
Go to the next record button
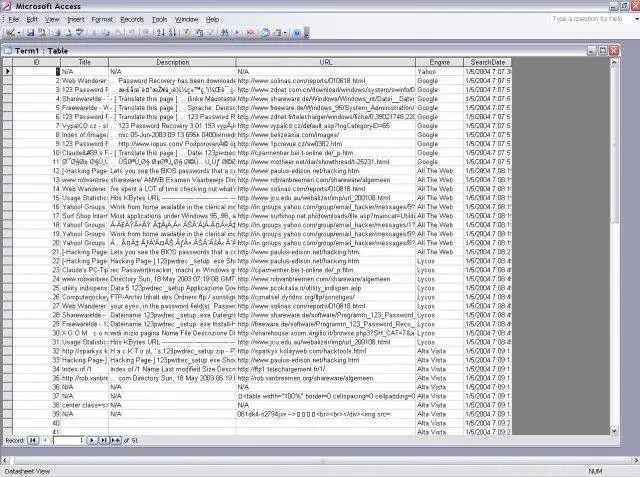pyautogui.click(x=92, y=440)
